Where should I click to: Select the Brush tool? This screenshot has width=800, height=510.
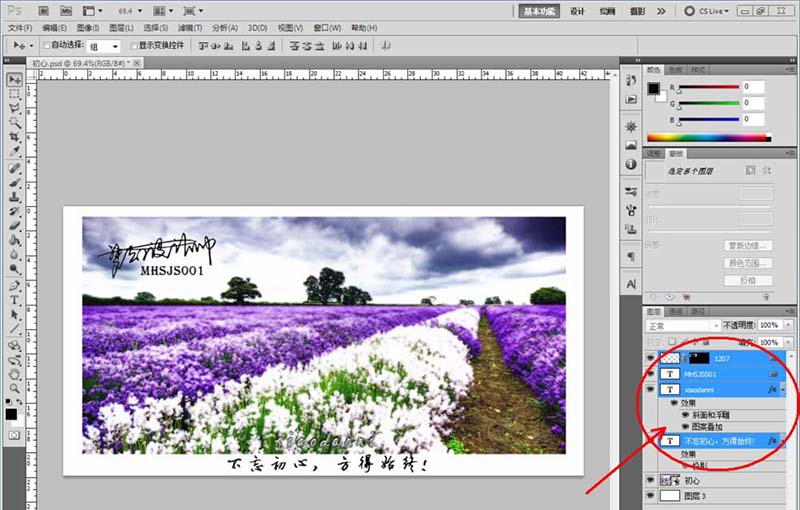tap(14, 183)
